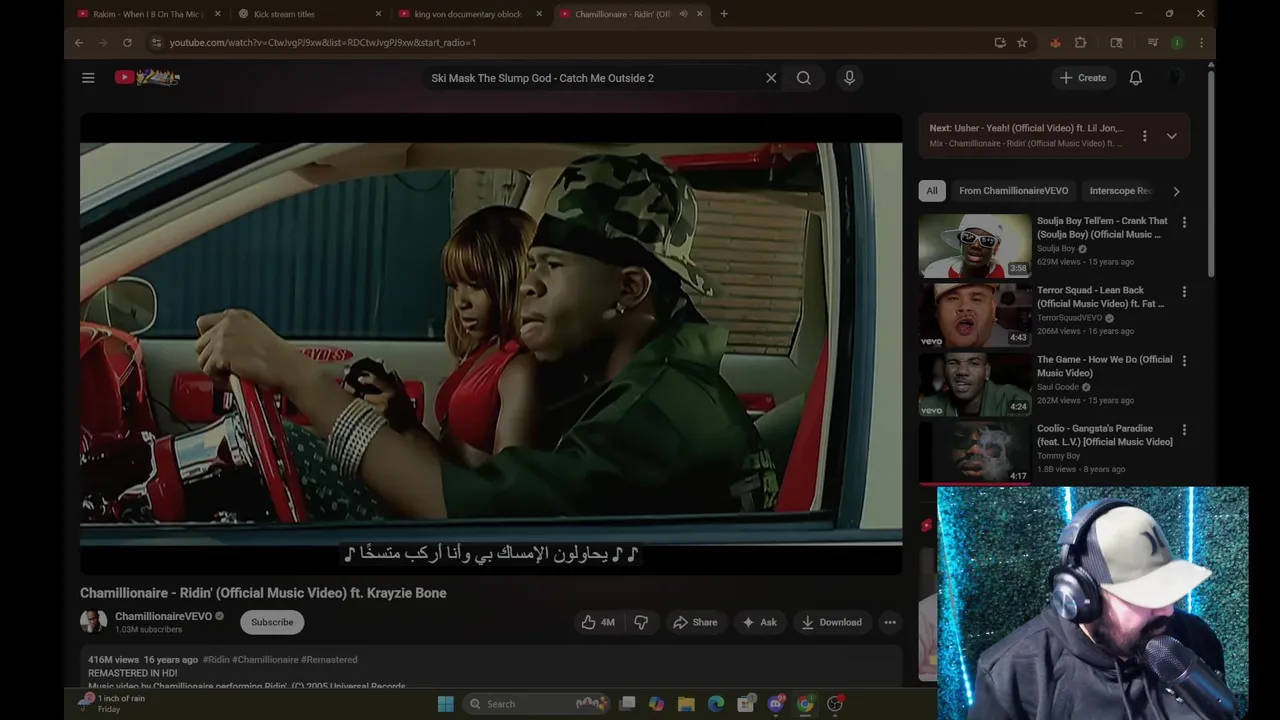Open the weather widget 1 inch of rain

click(x=112, y=704)
